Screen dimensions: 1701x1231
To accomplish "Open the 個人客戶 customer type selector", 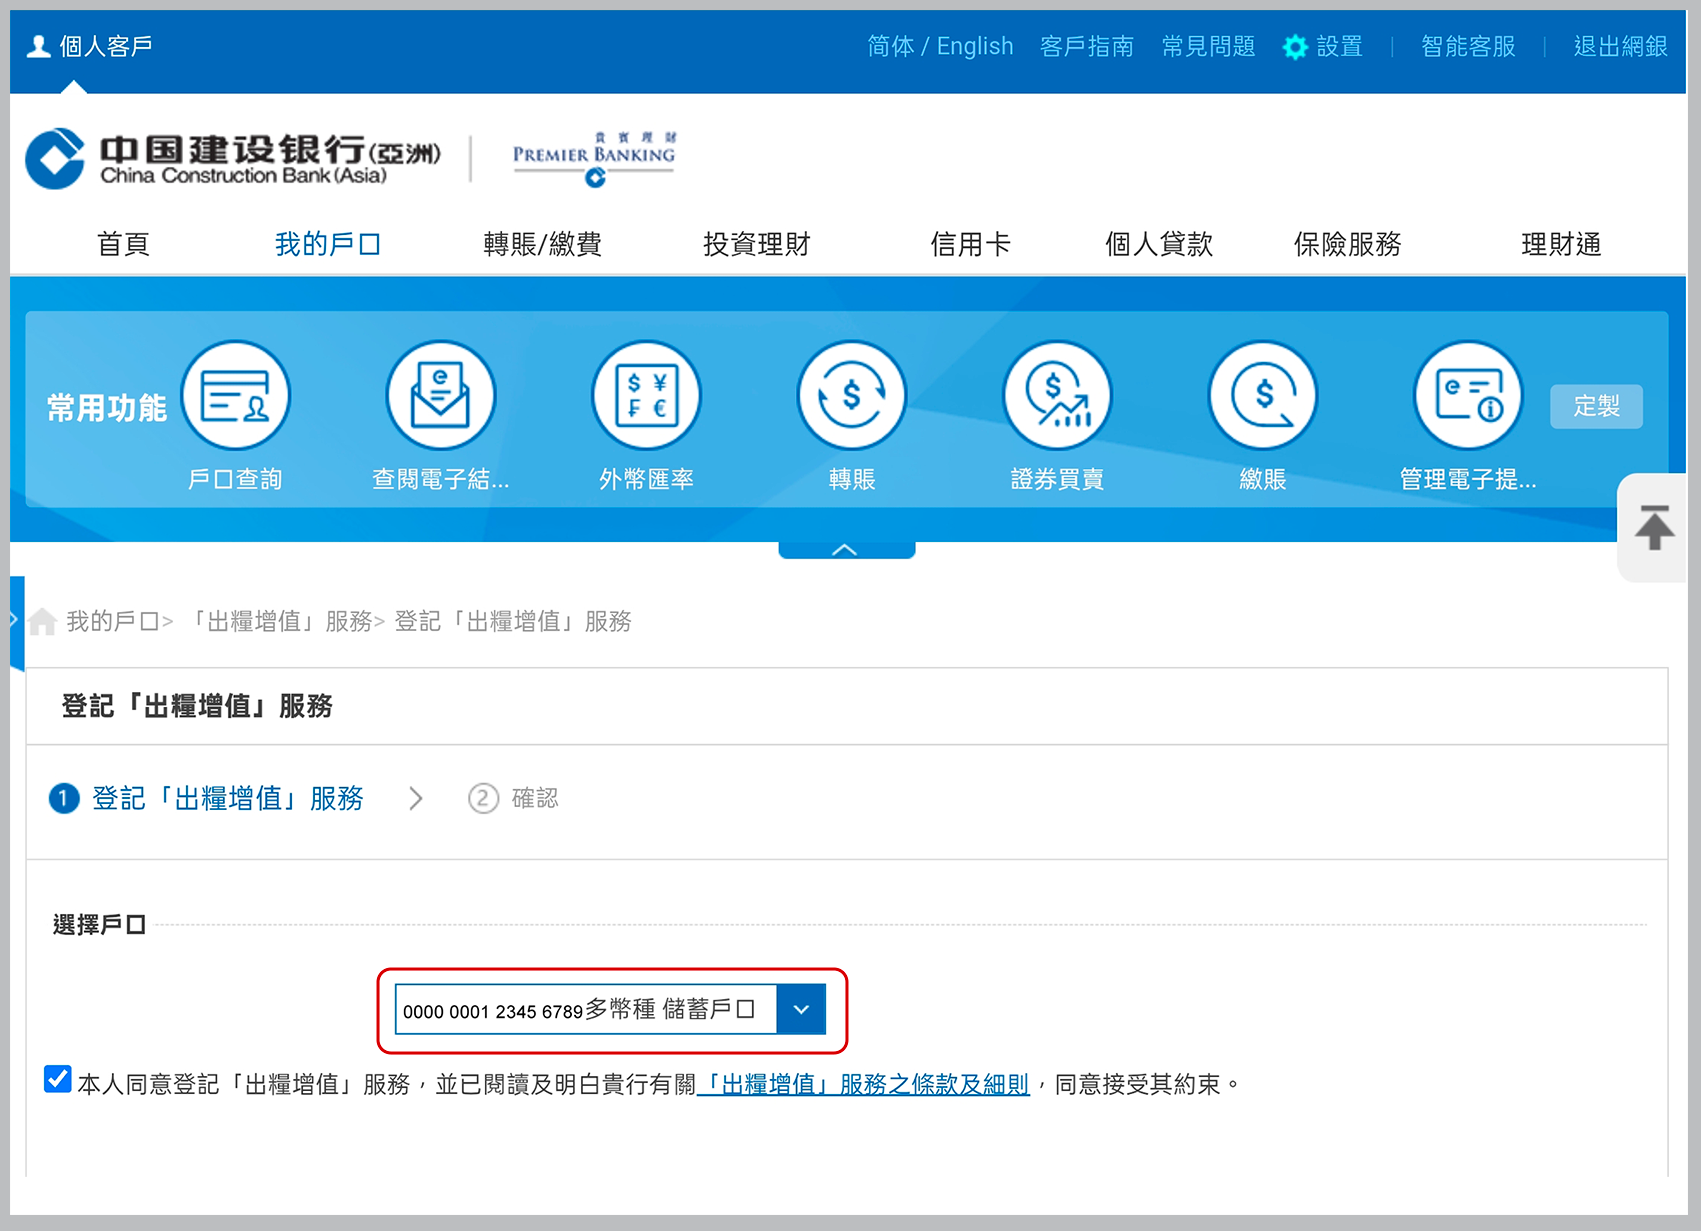I will pyautogui.click(x=91, y=46).
